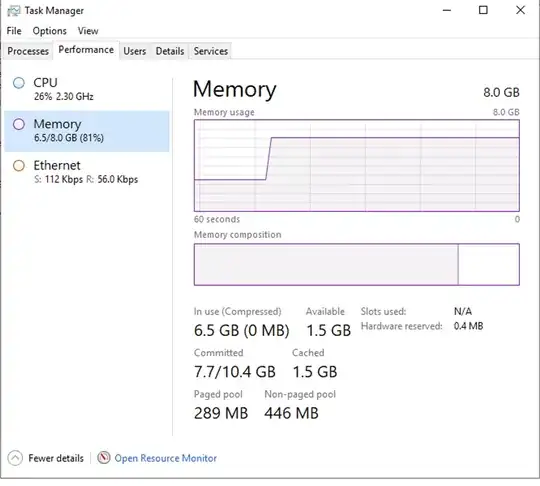Select the Ethernet performance entry
This screenshot has width=540, height=486.
[87, 172]
